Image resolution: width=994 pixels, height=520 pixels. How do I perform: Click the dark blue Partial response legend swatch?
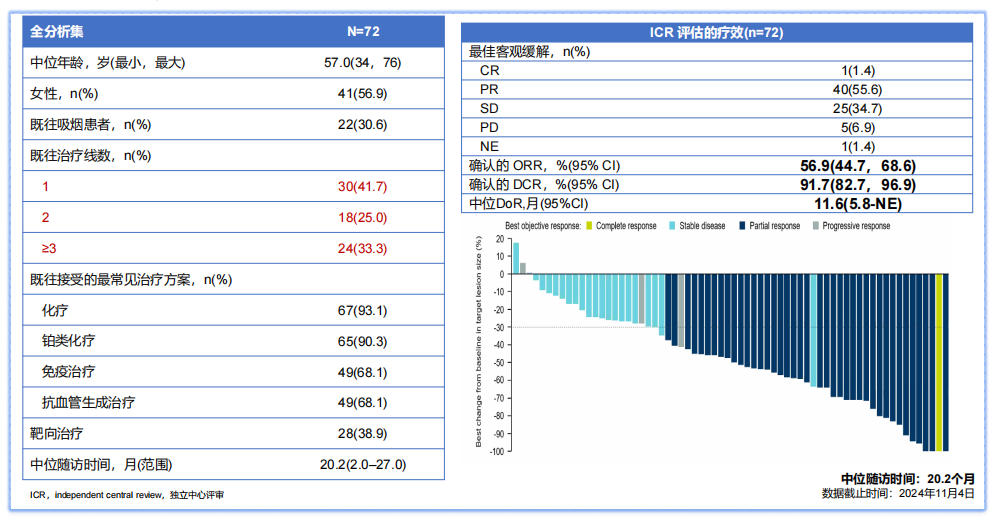click(741, 226)
